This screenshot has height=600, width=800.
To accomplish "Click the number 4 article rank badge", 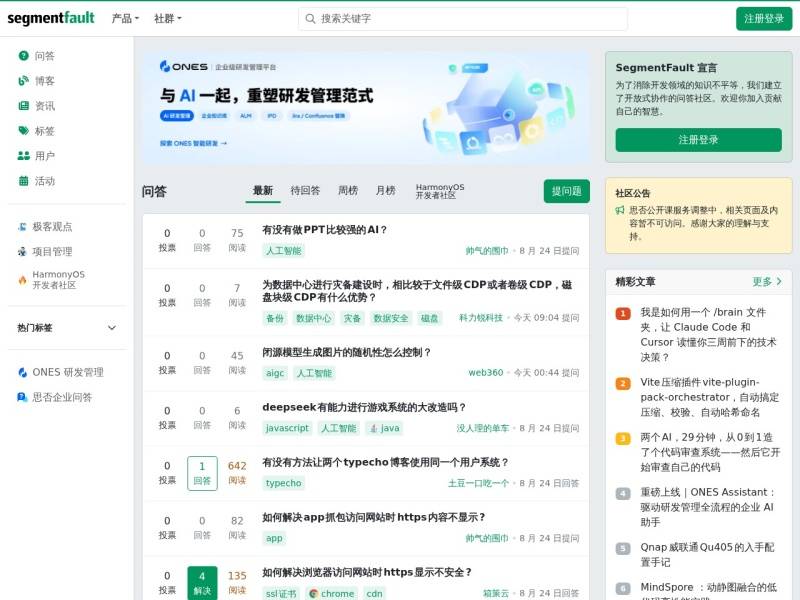I will tap(622, 493).
